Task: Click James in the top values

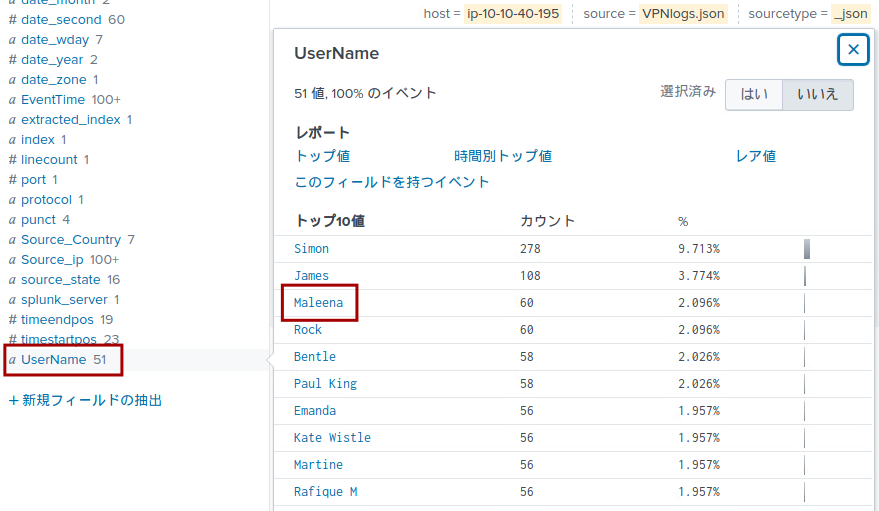Action: (x=312, y=276)
